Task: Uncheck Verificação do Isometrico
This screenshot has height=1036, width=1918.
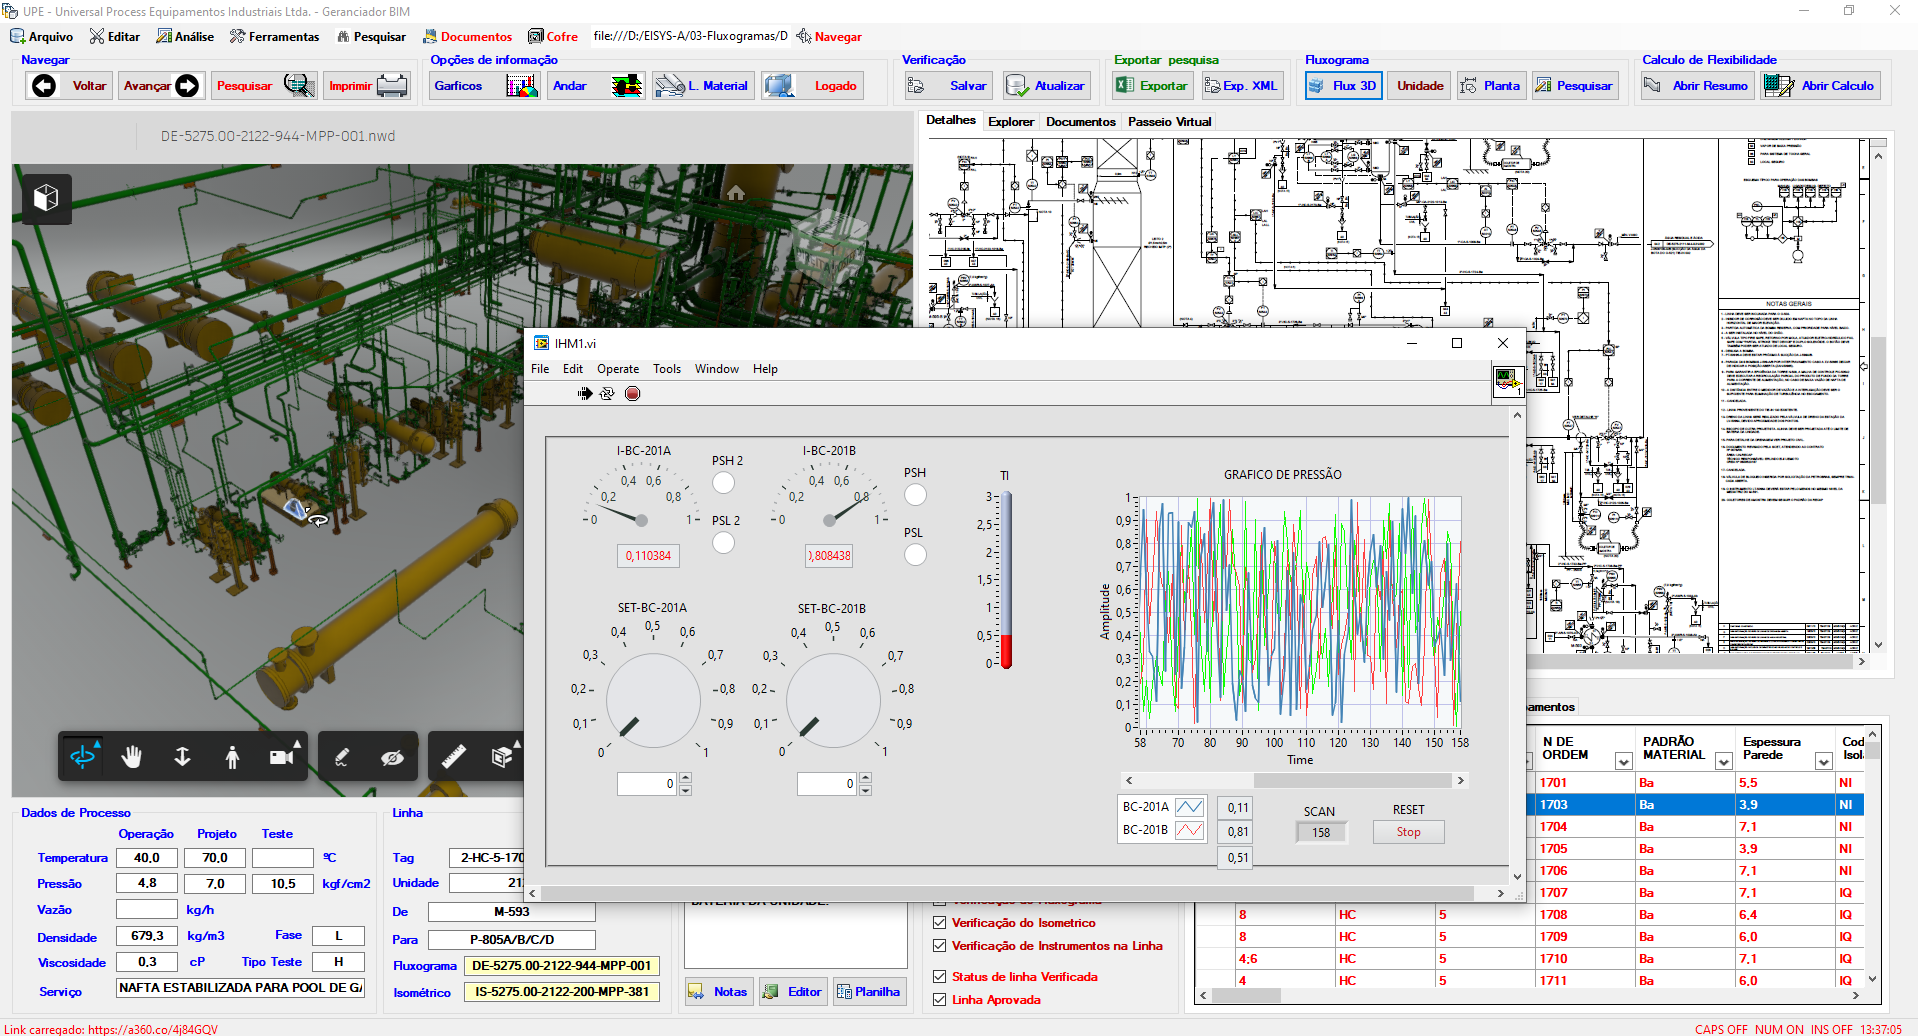Action: [939, 923]
